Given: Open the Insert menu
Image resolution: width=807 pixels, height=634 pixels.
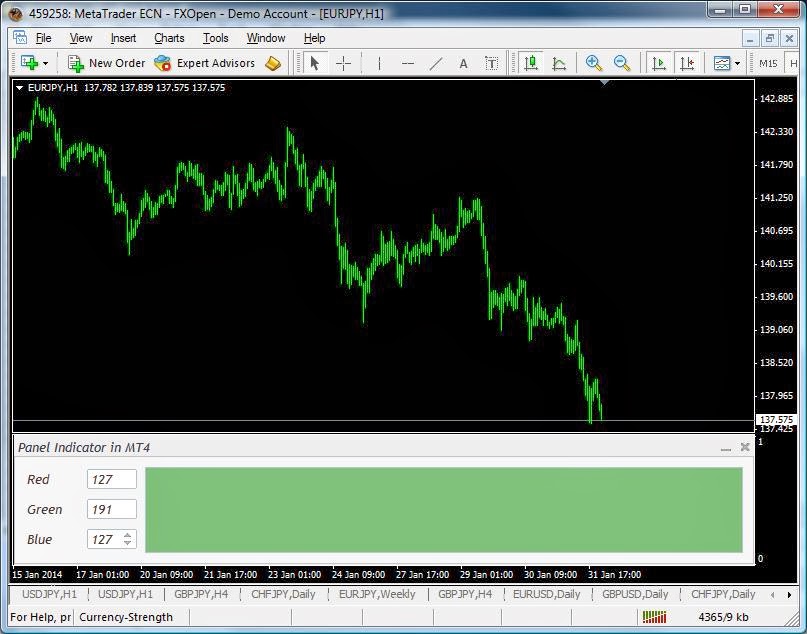Looking at the screenshot, I should [123, 38].
